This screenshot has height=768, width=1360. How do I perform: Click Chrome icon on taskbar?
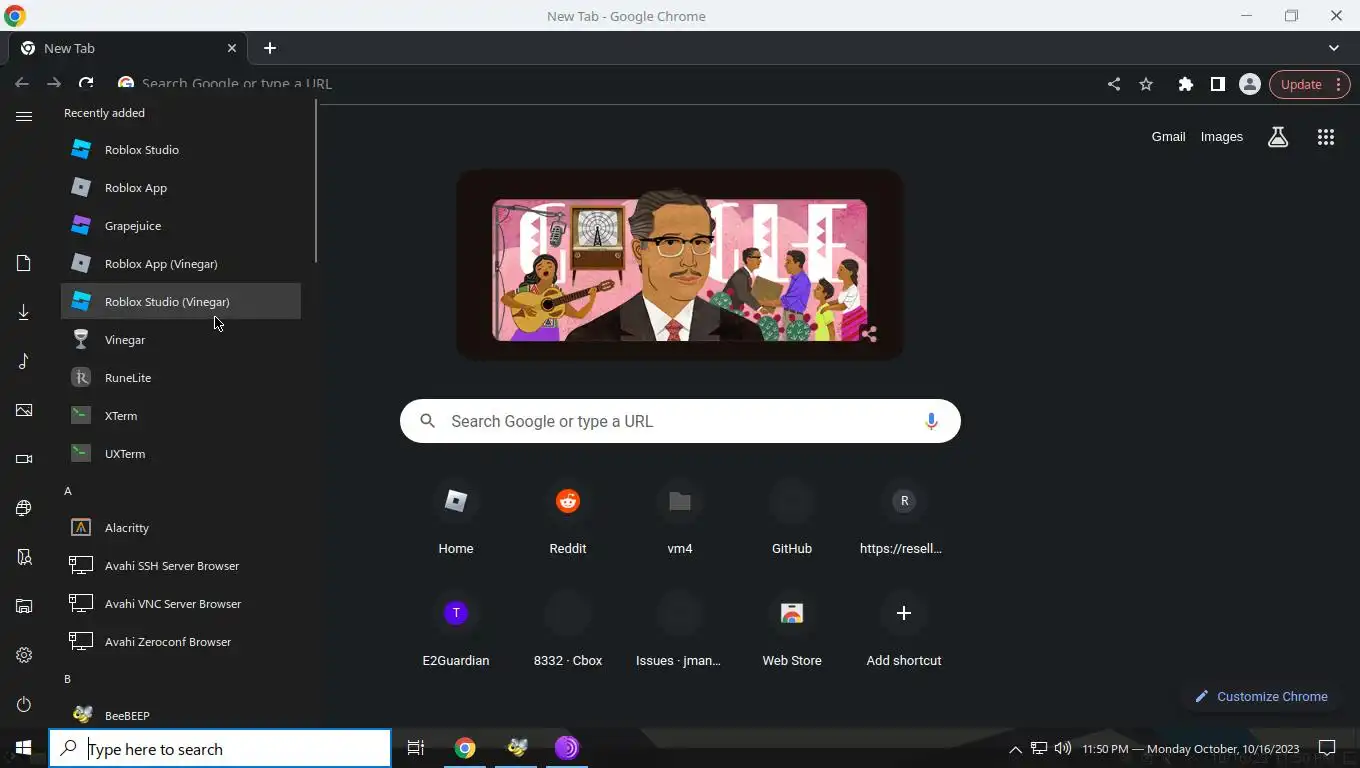coord(465,748)
